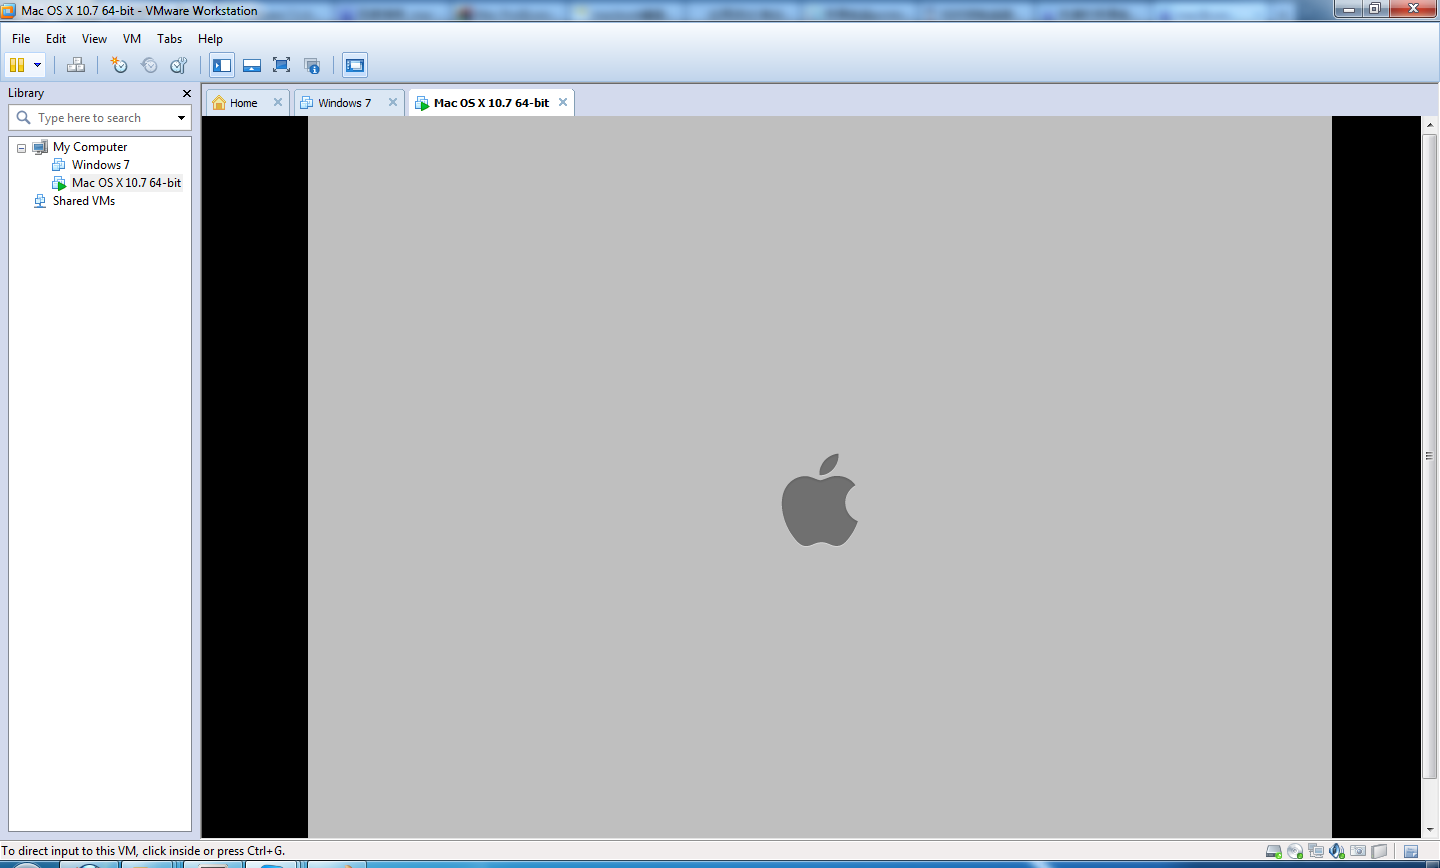Viewport: 1440px width, 868px height.
Task: Open the snapshot manager with wrench icon
Action: [x=179, y=65]
